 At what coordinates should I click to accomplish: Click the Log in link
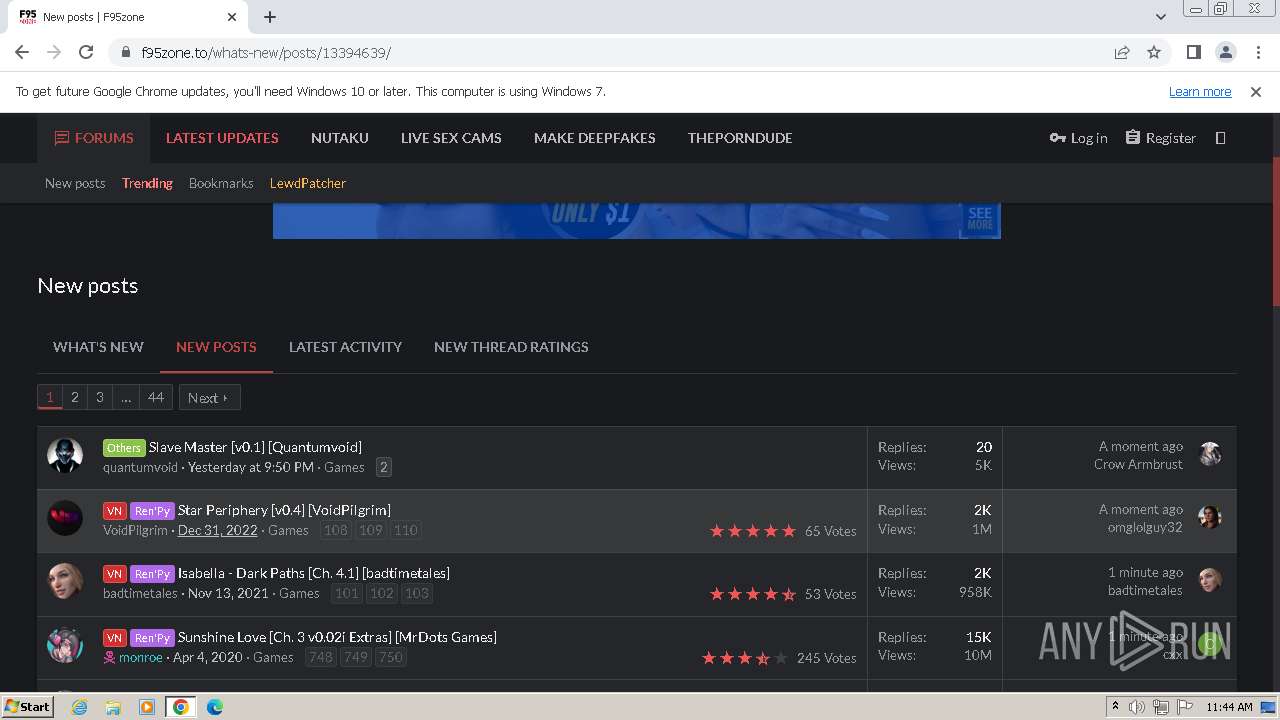[x=1079, y=138]
